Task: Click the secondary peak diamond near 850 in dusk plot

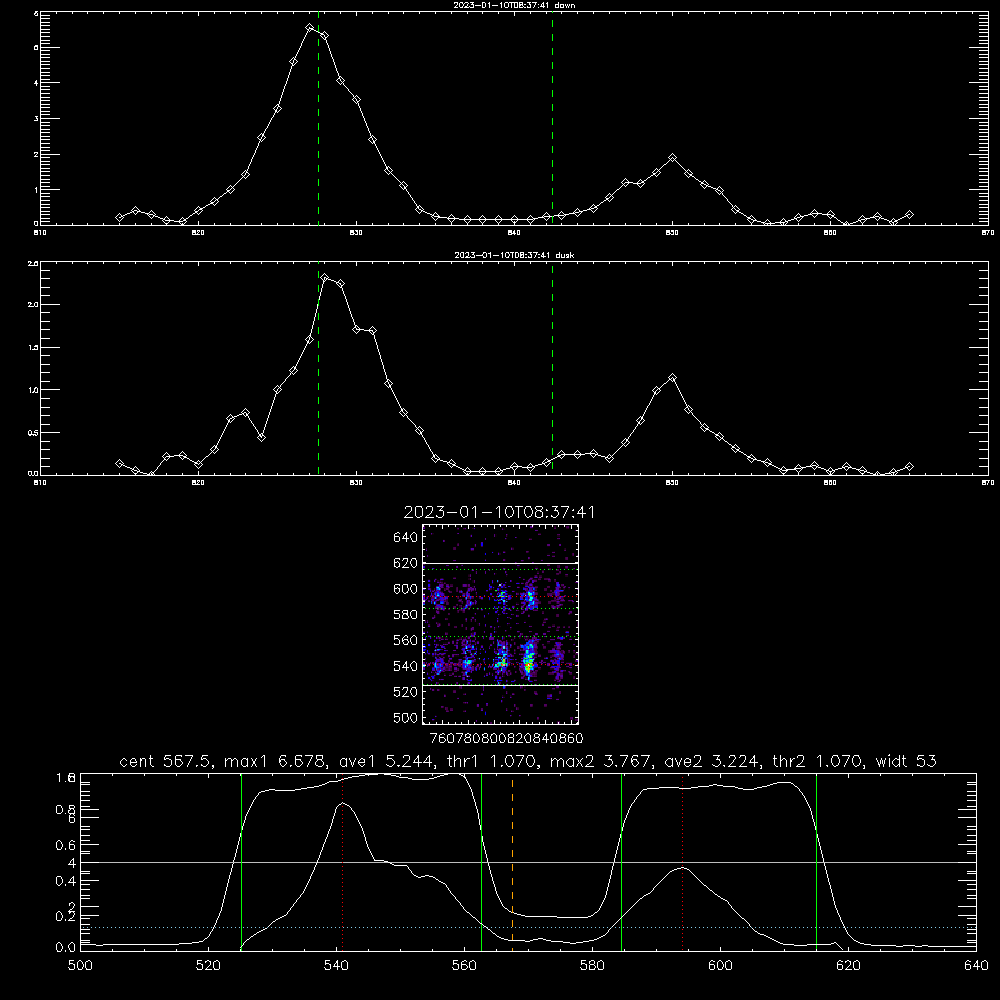Action: pyautogui.click(x=672, y=378)
